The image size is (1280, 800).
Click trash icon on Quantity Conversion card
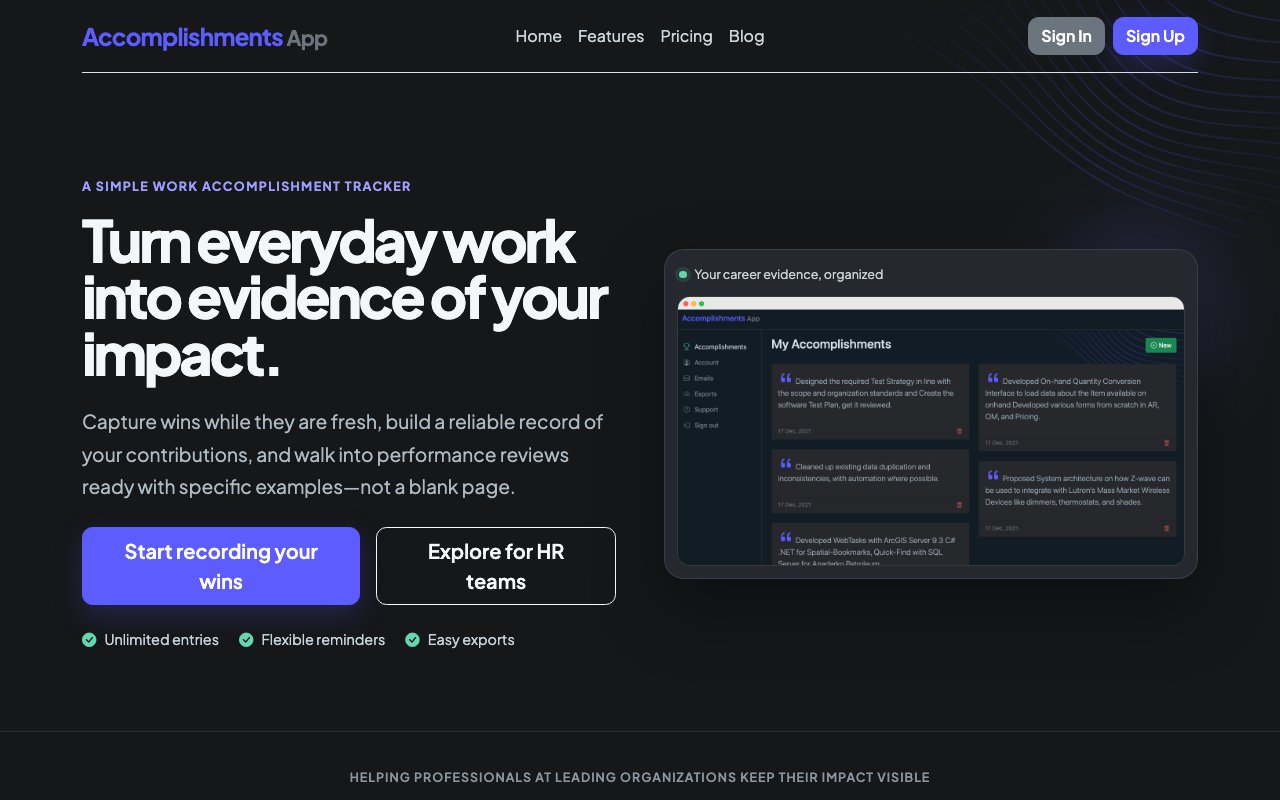tap(1166, 442)
